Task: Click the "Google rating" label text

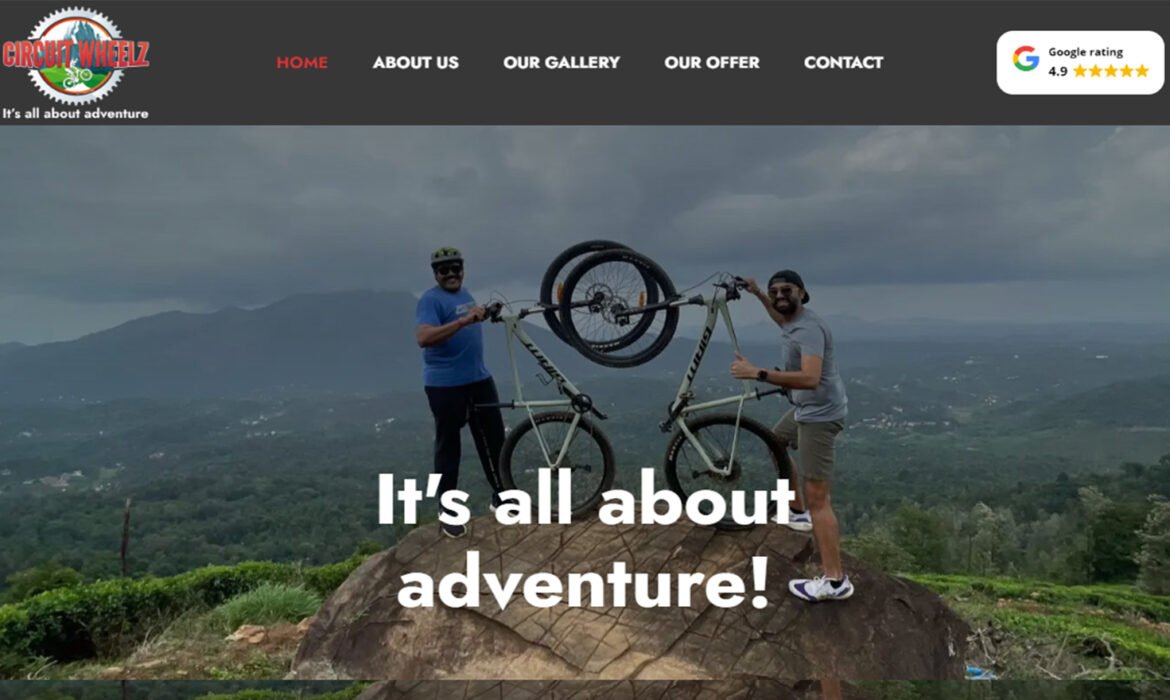Action: (x=1085, y=52)
